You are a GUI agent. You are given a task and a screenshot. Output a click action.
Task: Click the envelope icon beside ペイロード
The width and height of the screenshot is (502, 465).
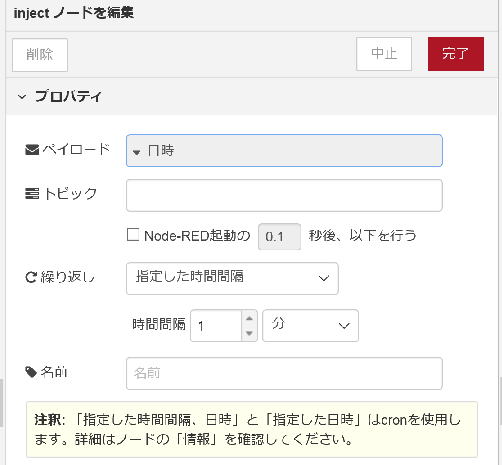pyautogui.click(x=32, y=150)
